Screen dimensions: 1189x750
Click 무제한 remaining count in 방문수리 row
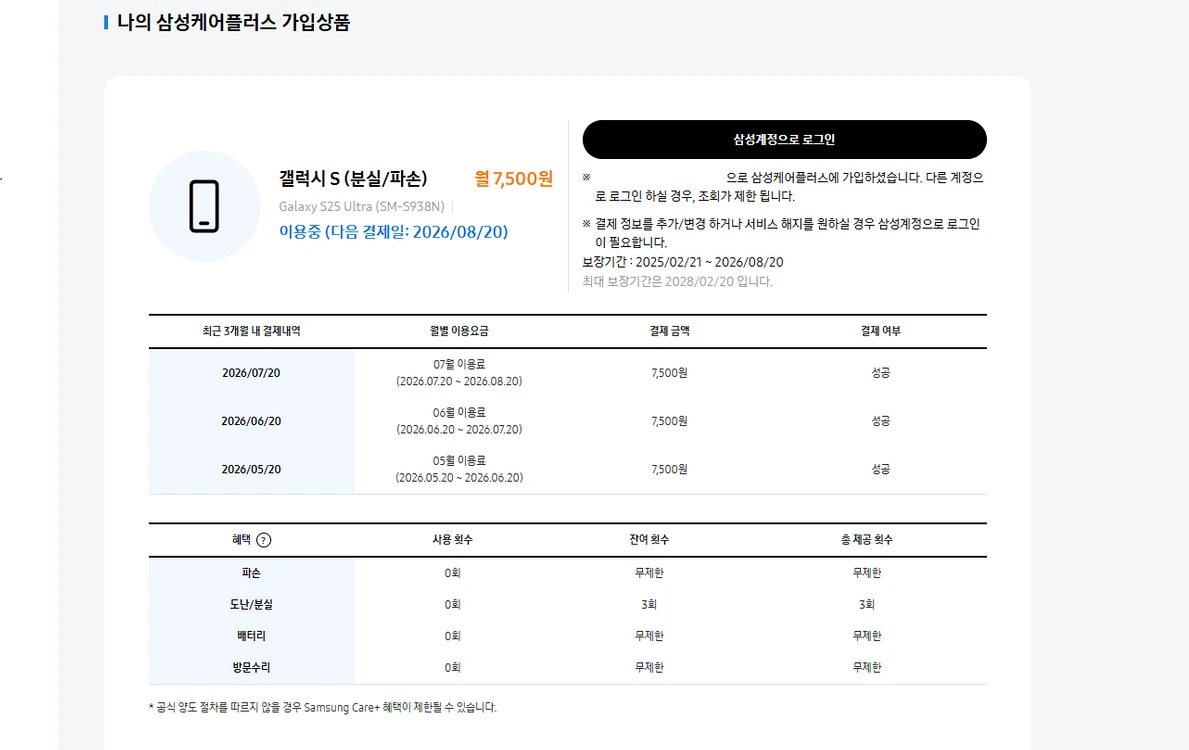(649, 668)
